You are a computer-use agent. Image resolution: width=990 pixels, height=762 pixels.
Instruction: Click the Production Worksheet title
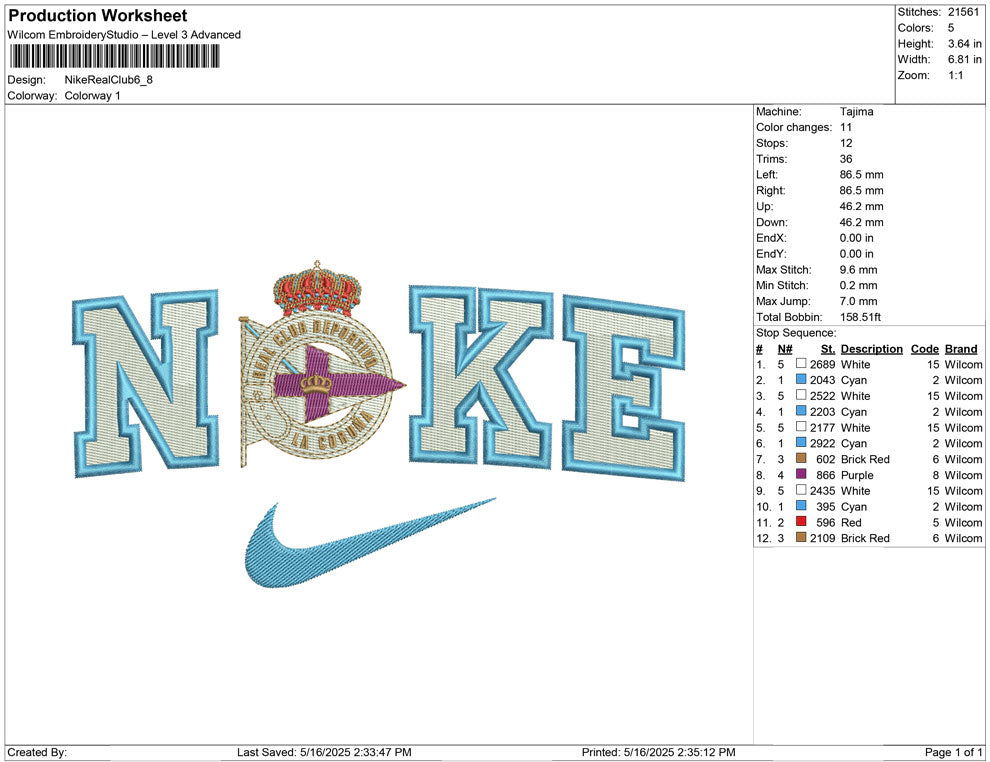click(x=98, y=16)
